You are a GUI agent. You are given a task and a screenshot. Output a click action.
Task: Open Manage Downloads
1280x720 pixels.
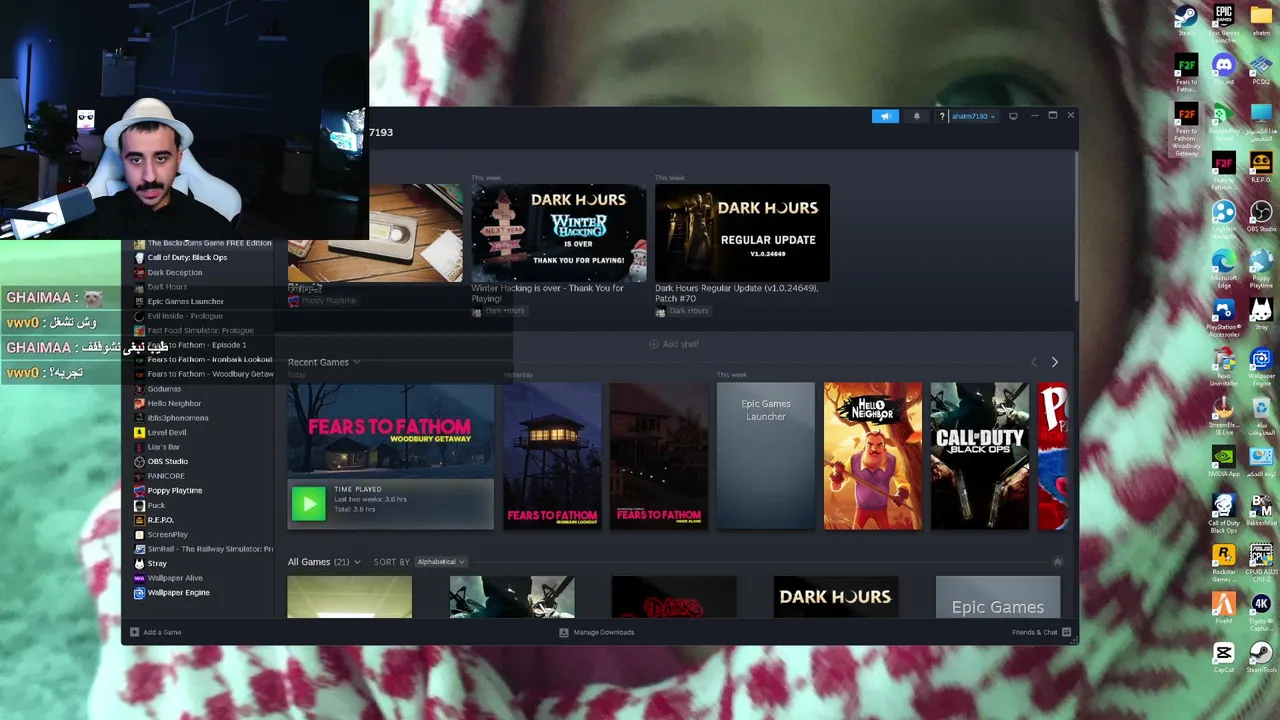pyautogui.click(x=597, y=632)
